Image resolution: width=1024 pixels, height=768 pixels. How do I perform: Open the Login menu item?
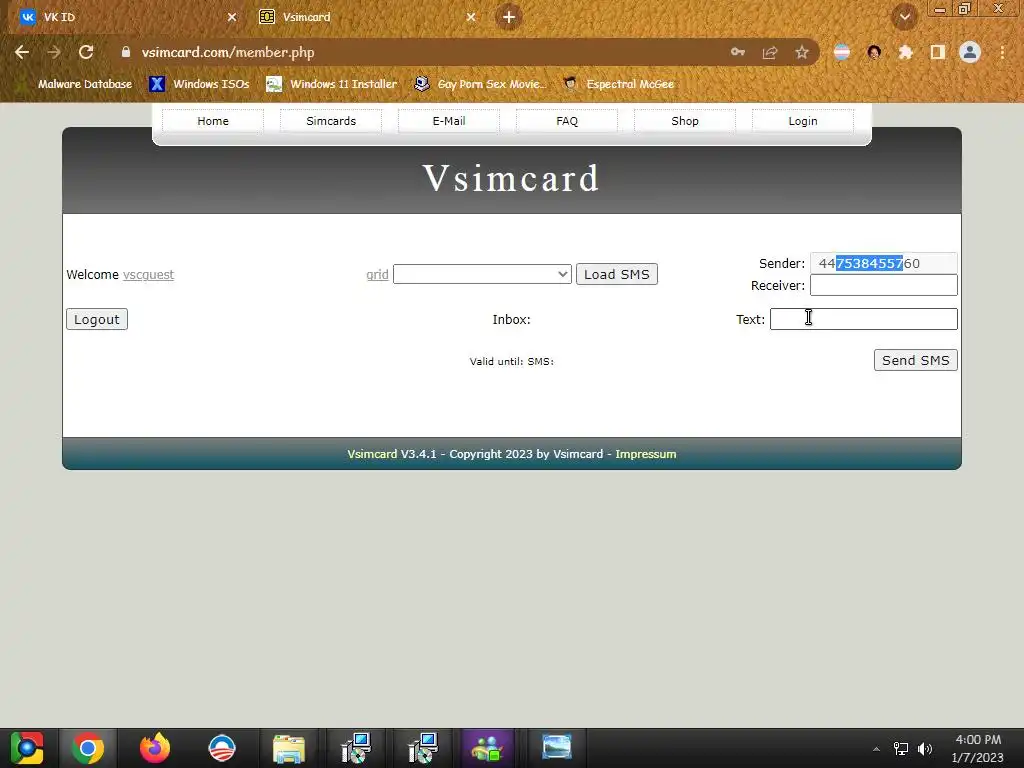pos(803,121)
